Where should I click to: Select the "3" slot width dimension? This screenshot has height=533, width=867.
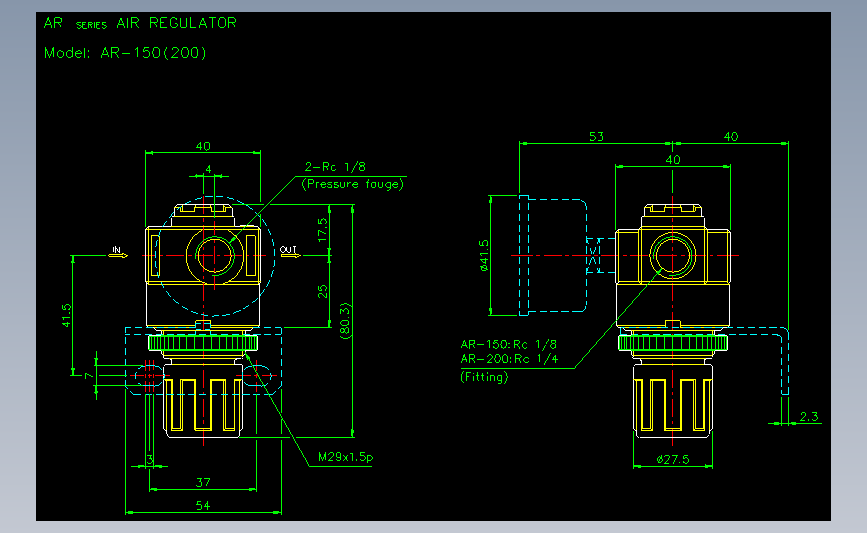150,459
